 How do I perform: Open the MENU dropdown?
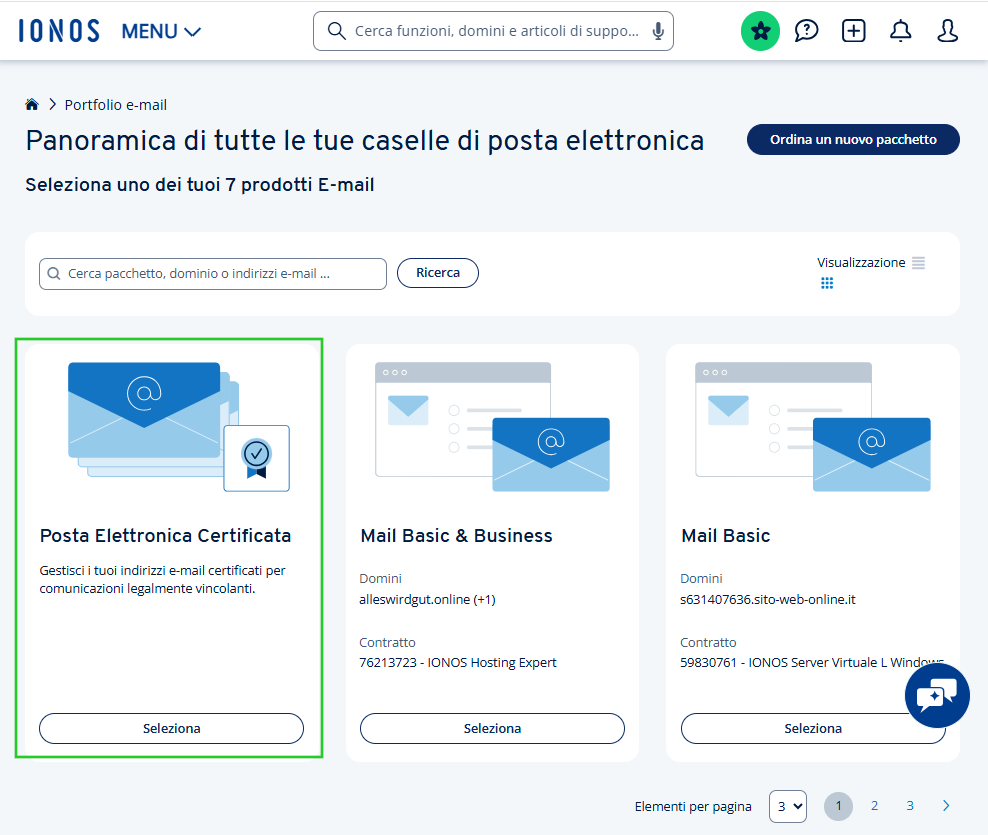161,31
